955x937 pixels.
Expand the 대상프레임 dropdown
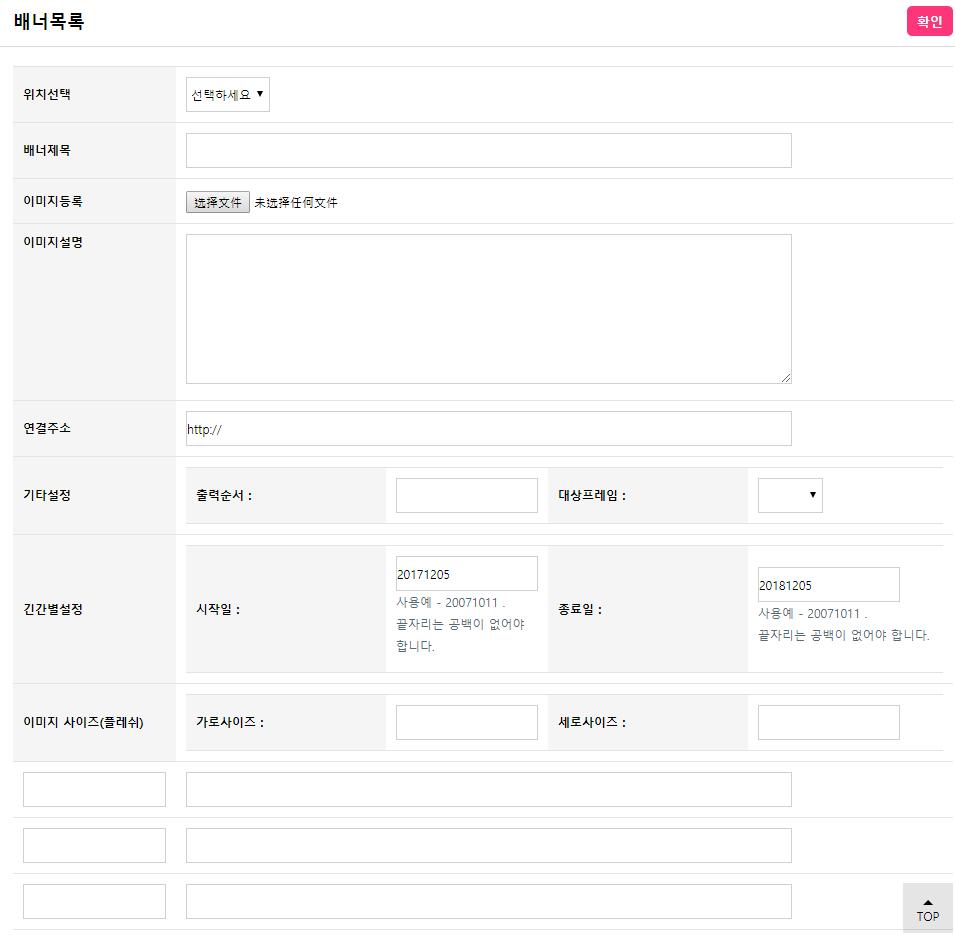point(790,495)
